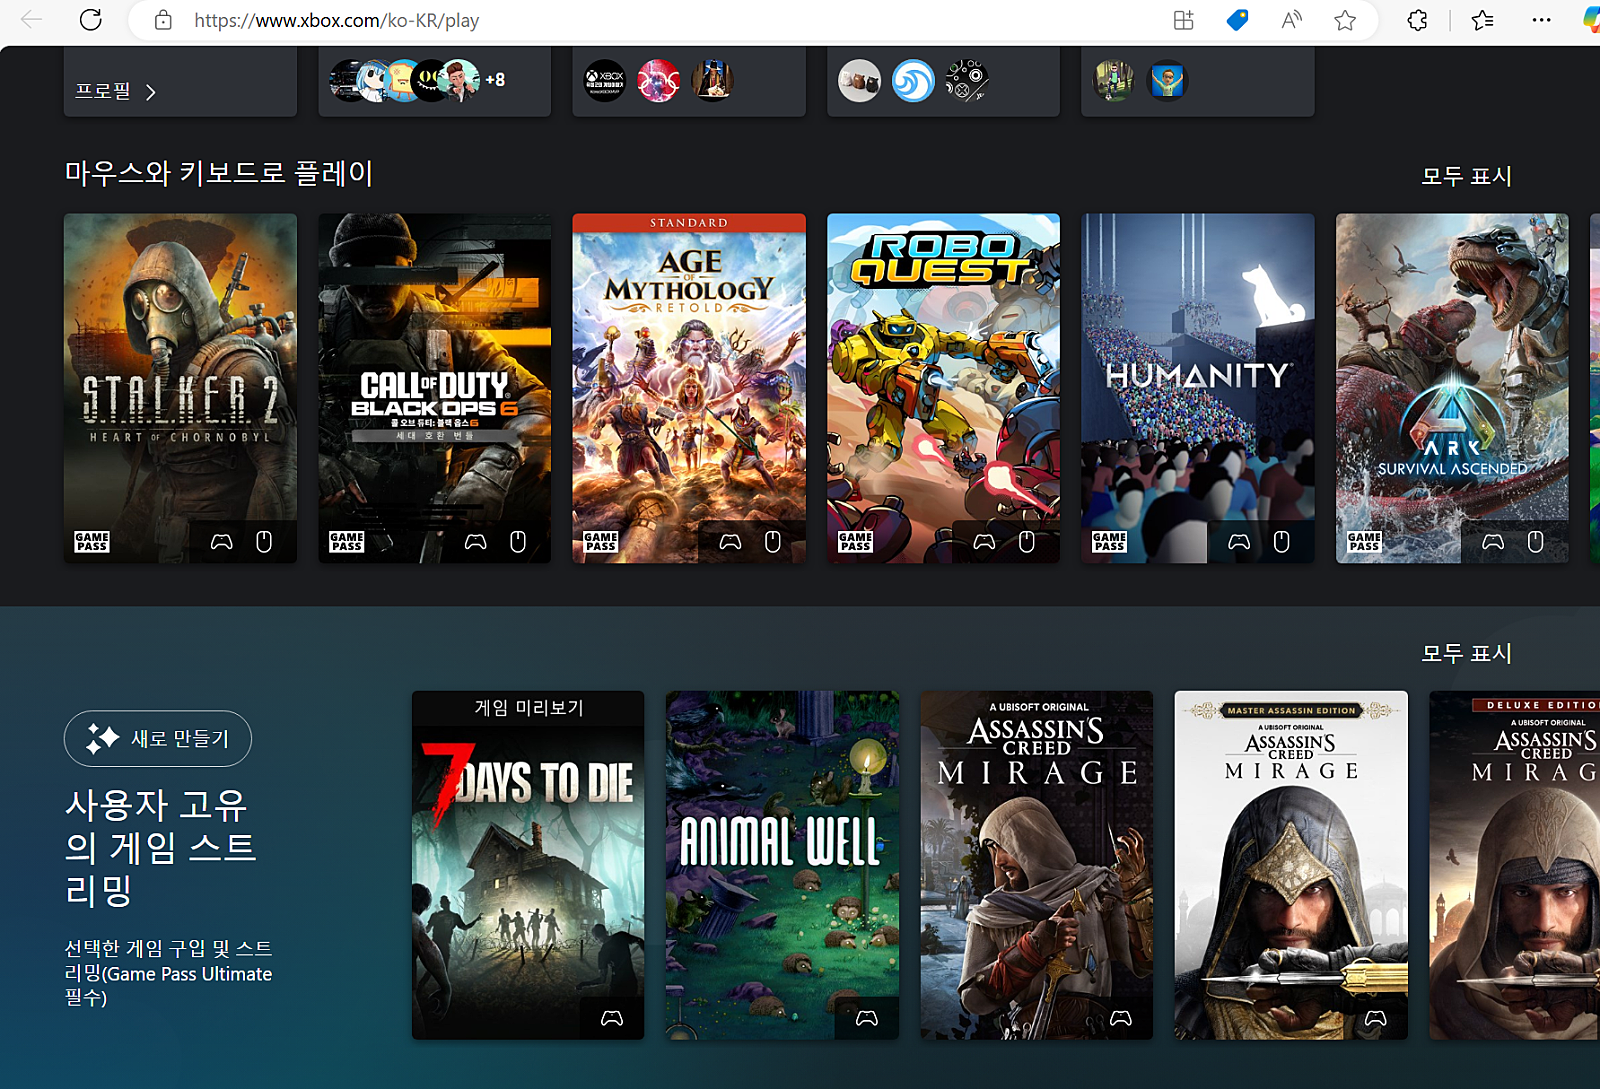Click controller icon on Mirage standard tile
The image size is (1600, 1089).
pyautogui.click(x=1121, y=1018)
